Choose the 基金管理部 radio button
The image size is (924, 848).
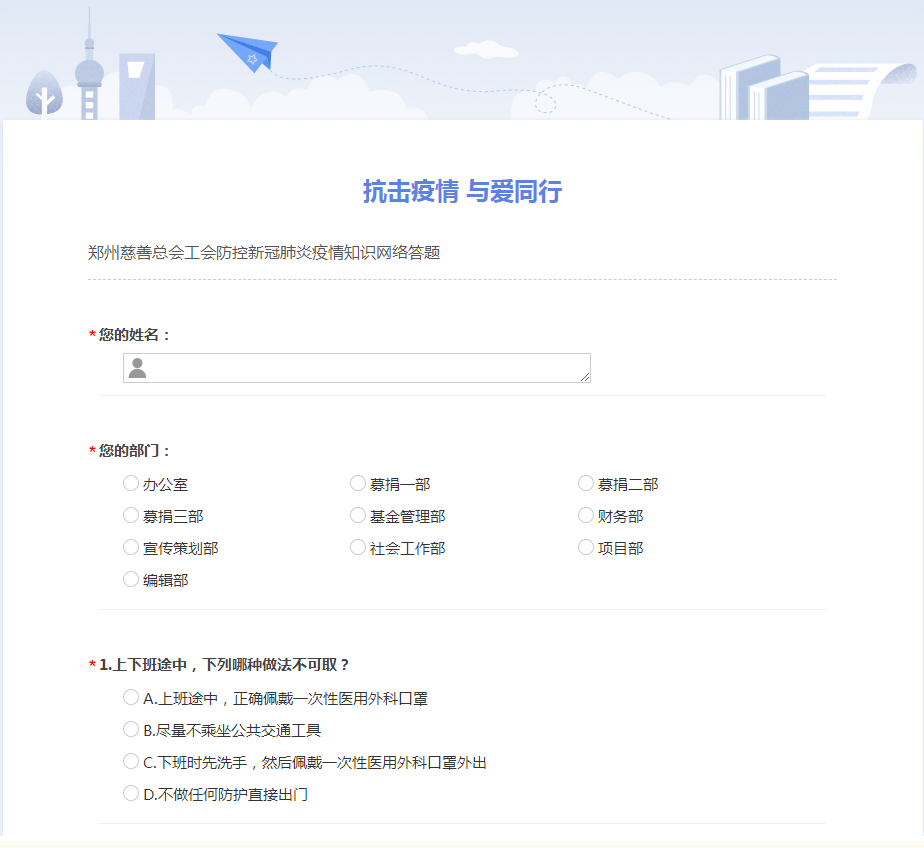click(x=358, y=516)
